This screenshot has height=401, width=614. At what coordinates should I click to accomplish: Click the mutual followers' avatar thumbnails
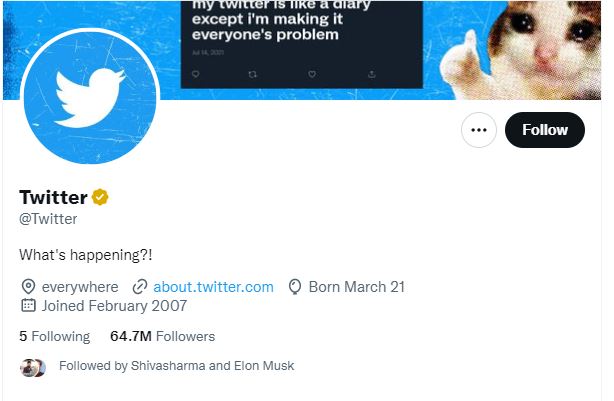tap(33, 367)
